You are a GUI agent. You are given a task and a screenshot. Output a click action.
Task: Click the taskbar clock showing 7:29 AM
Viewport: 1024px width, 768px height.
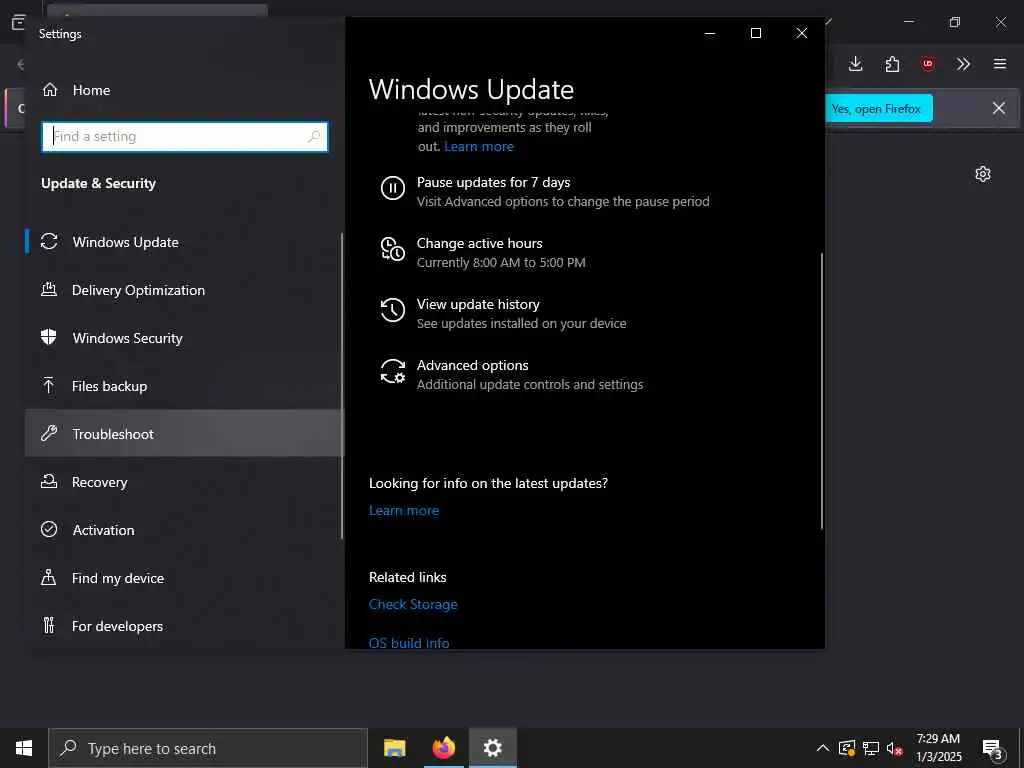[x=938, y=748]
